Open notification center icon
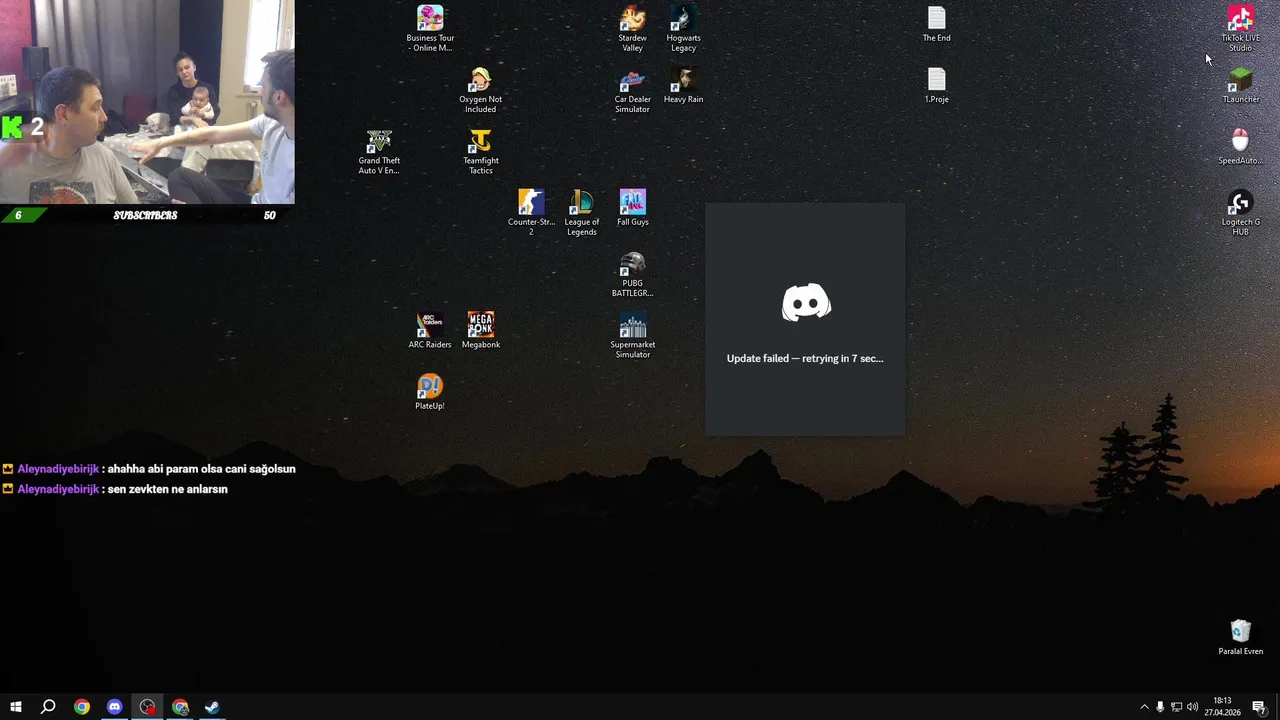 pos(1259,707)
